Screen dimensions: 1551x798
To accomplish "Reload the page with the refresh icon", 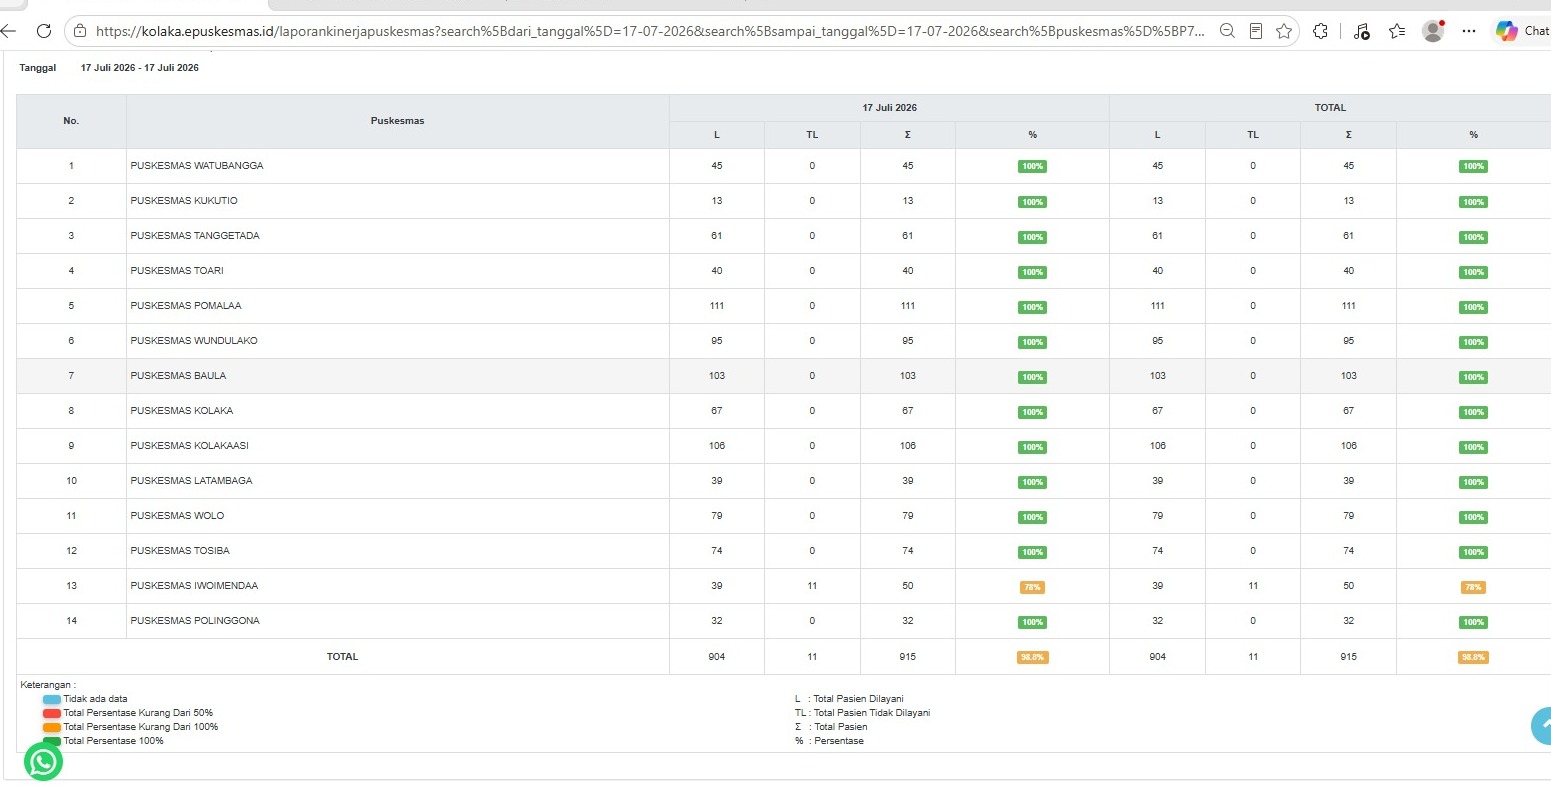I will tap(44, 31).
